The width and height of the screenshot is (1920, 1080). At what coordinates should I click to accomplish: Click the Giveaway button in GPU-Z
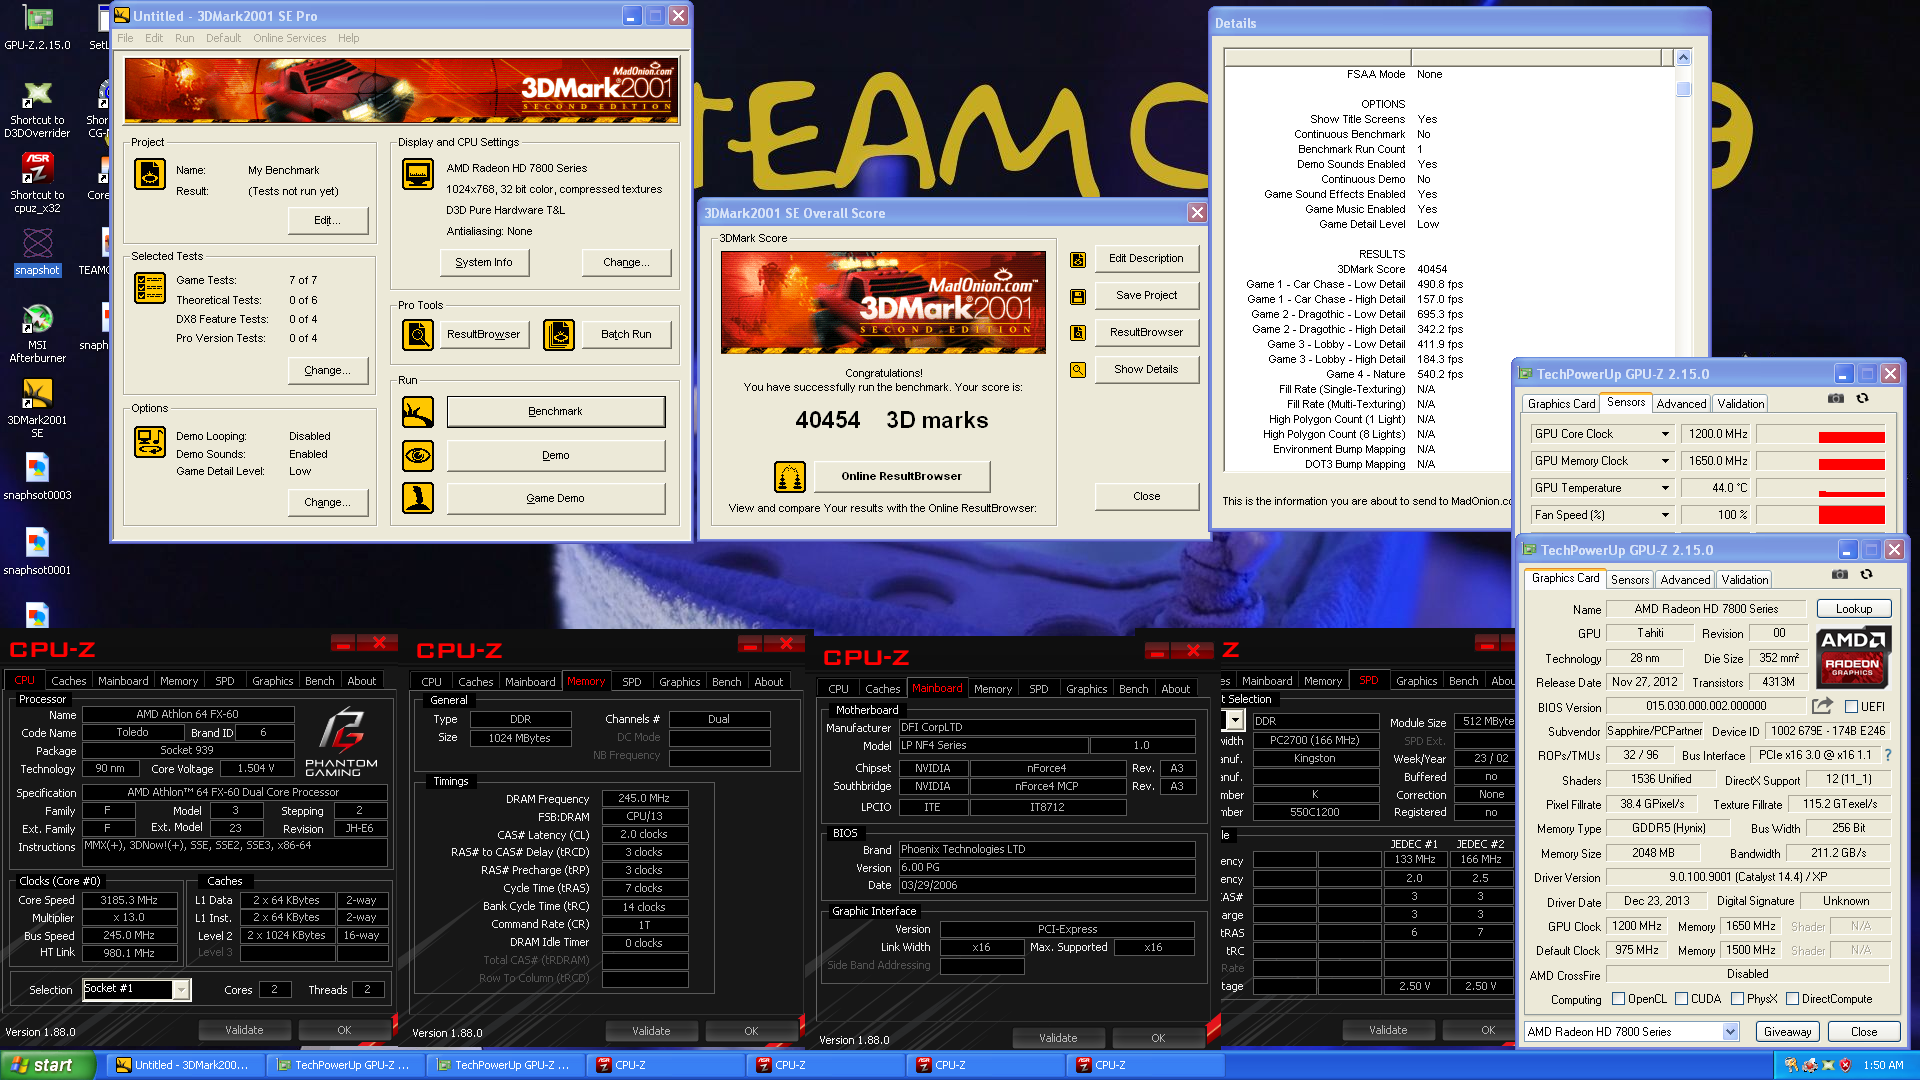[x=1787, y=1032]
